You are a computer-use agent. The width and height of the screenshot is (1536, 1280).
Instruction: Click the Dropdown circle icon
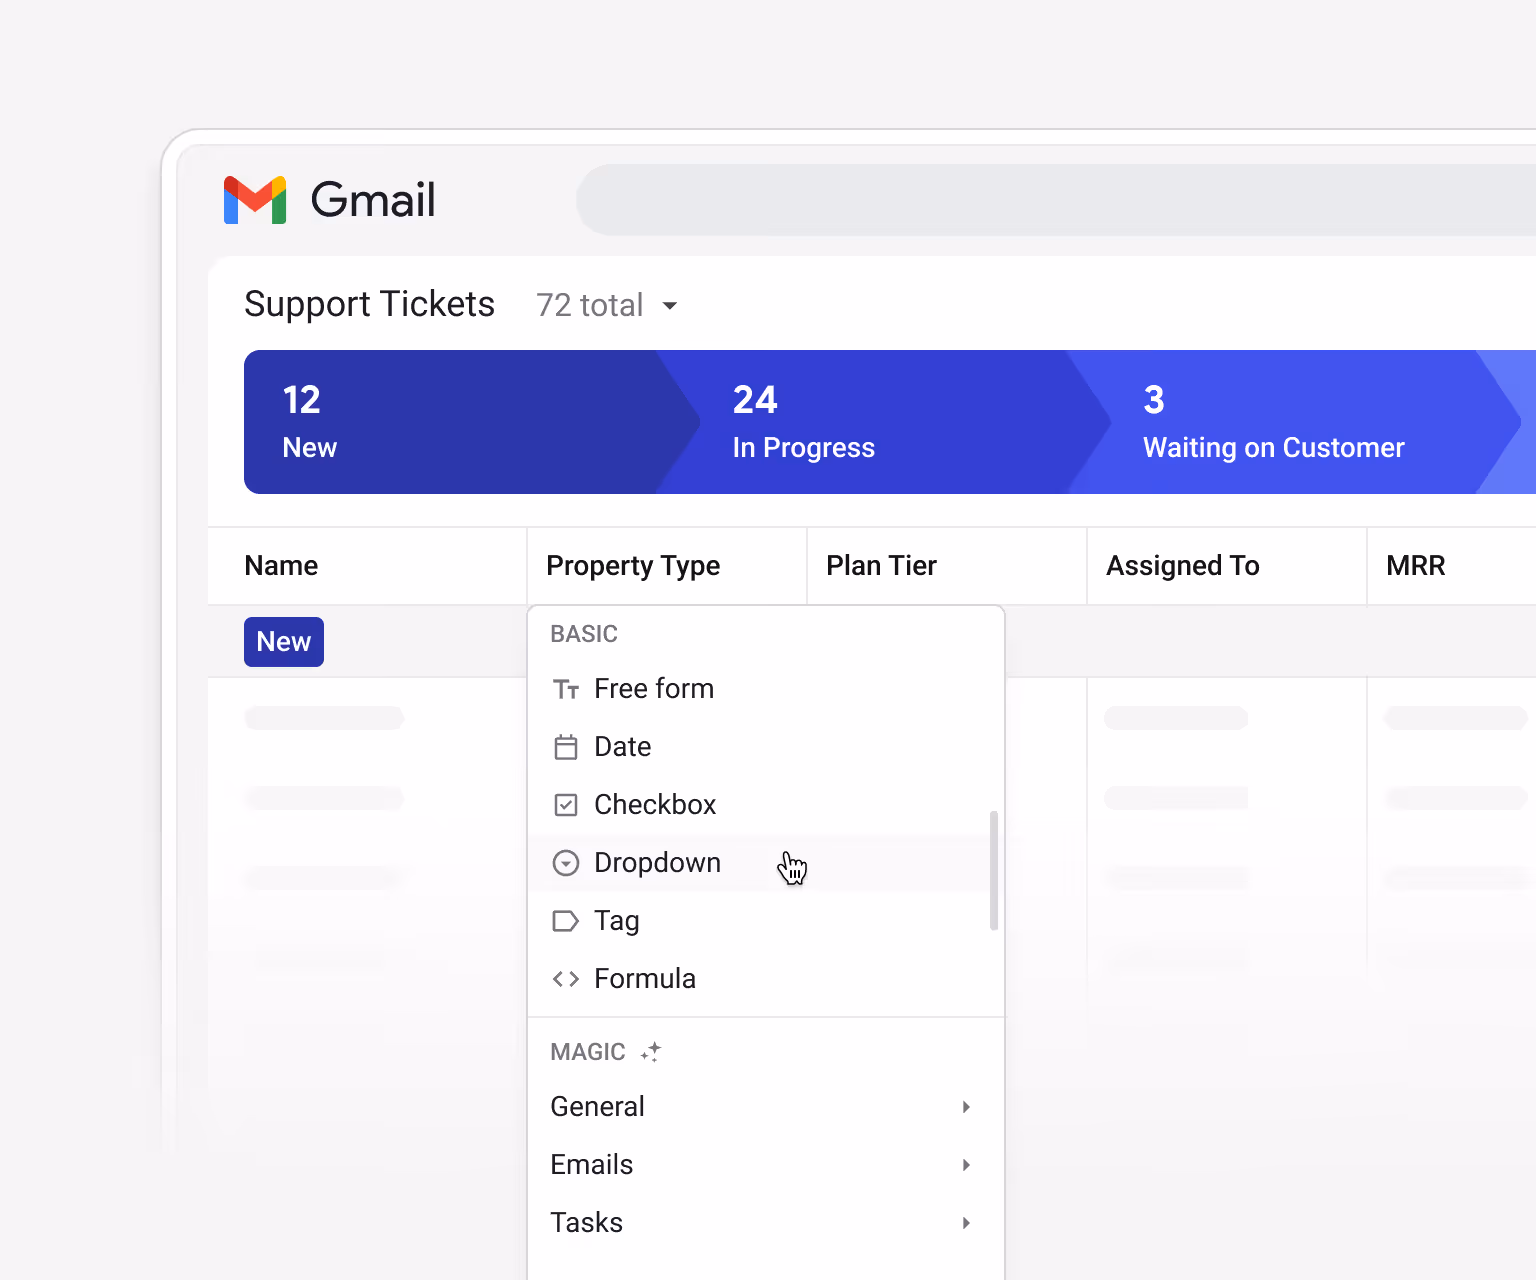566,863
